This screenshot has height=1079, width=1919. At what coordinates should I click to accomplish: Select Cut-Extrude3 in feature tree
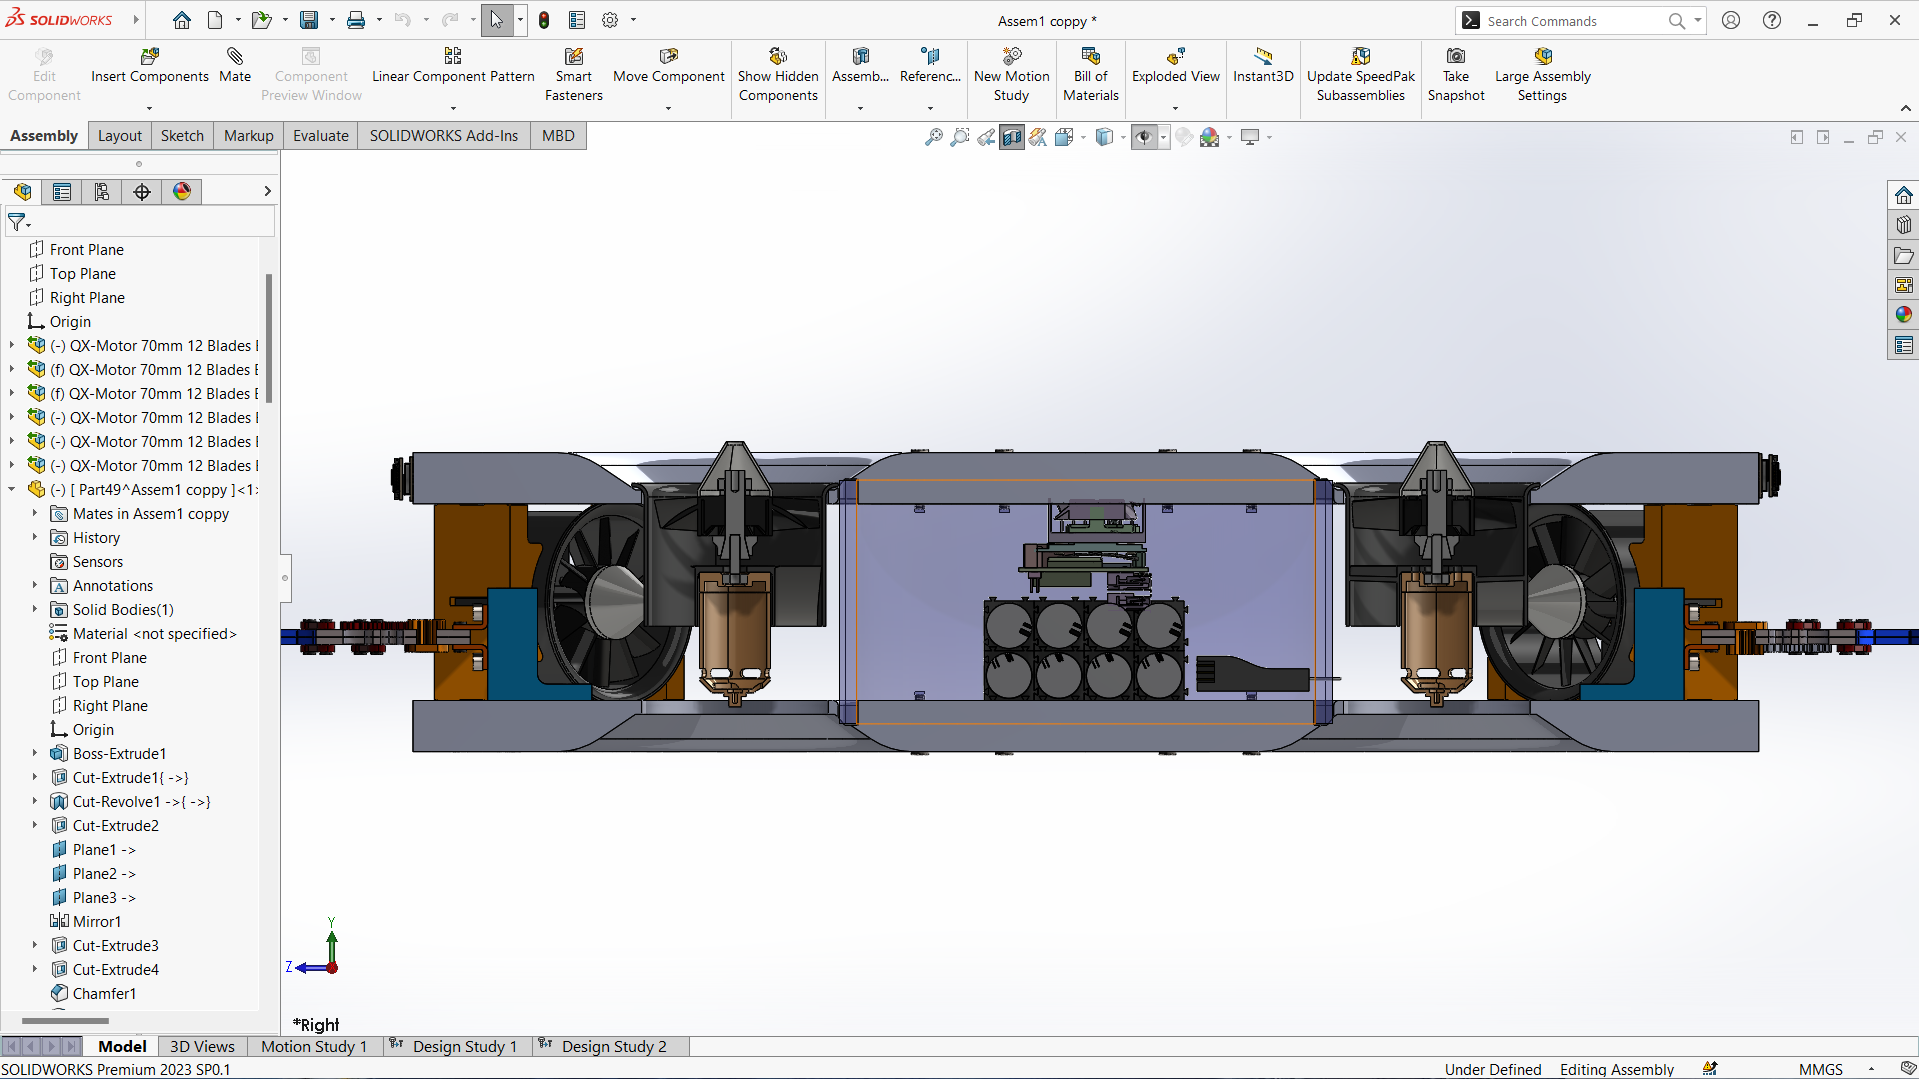pos(115,945)
